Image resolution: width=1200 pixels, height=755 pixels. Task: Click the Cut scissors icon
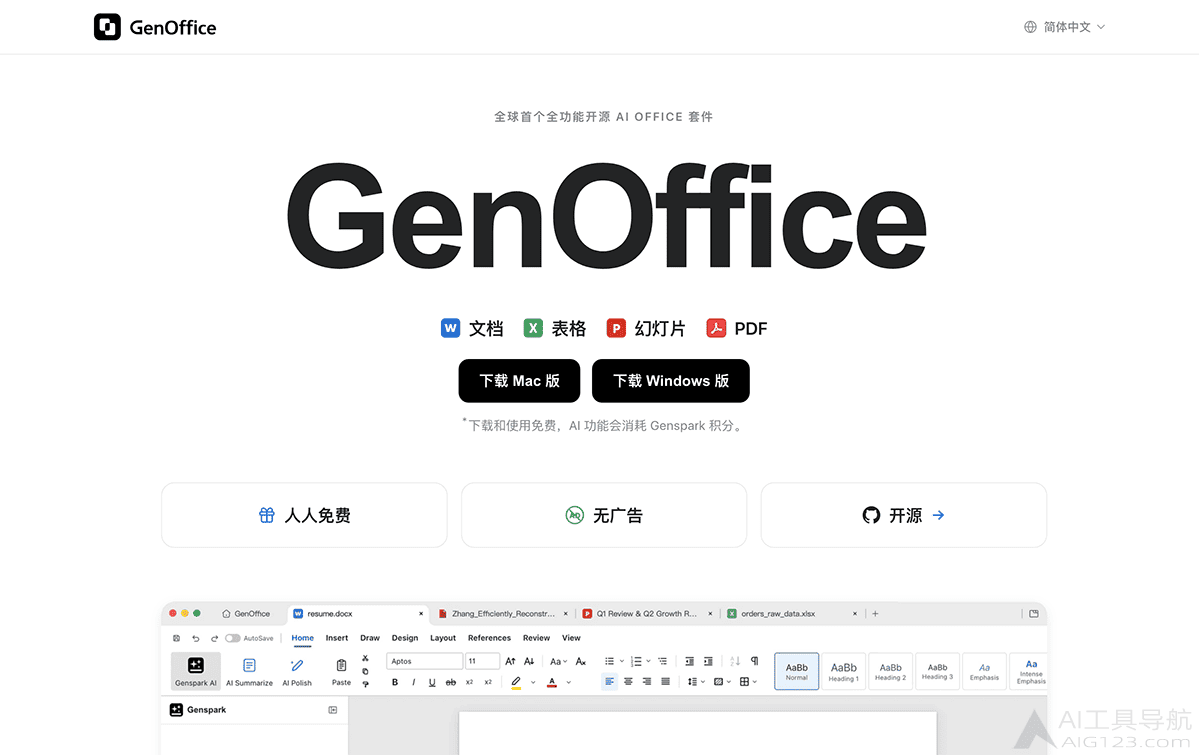pyautogui.click(x=365, y=658)
